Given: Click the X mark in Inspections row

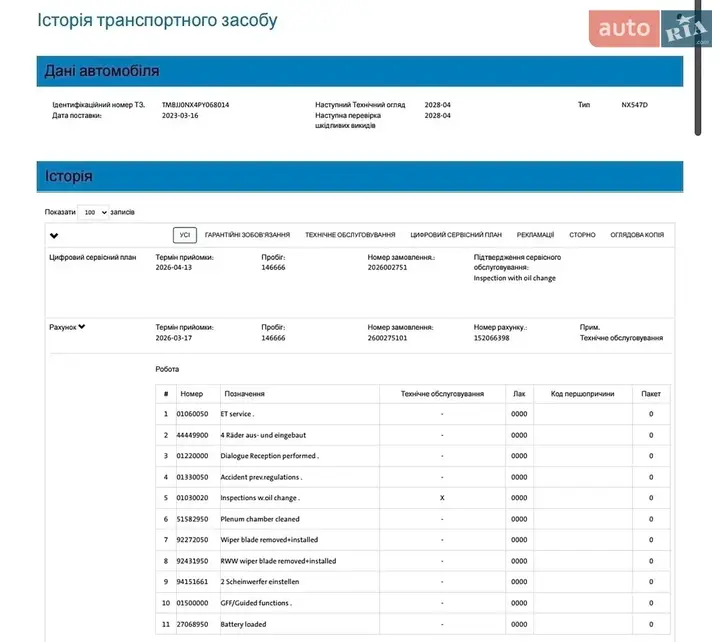Looking at the screenshot, I should [x=442, y=498].
